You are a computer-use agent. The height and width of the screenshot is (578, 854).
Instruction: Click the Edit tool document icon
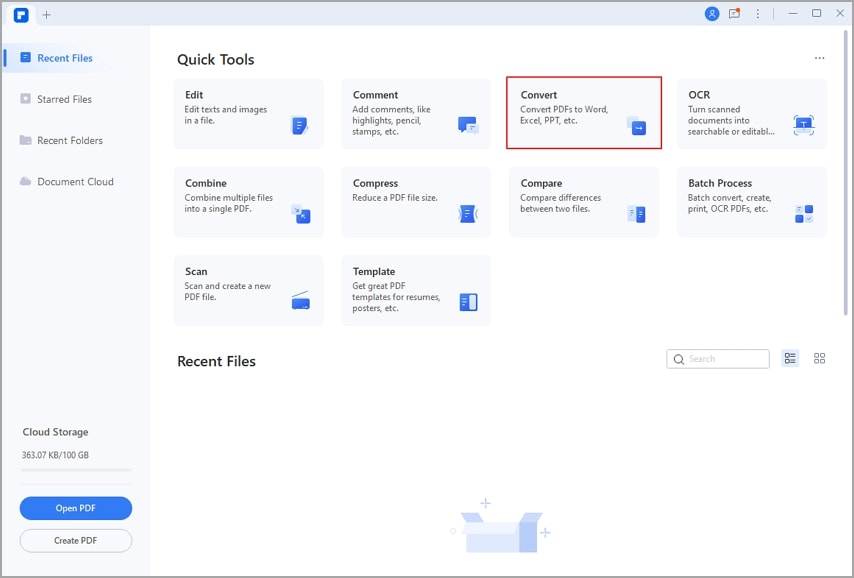(x=300, y=126)
